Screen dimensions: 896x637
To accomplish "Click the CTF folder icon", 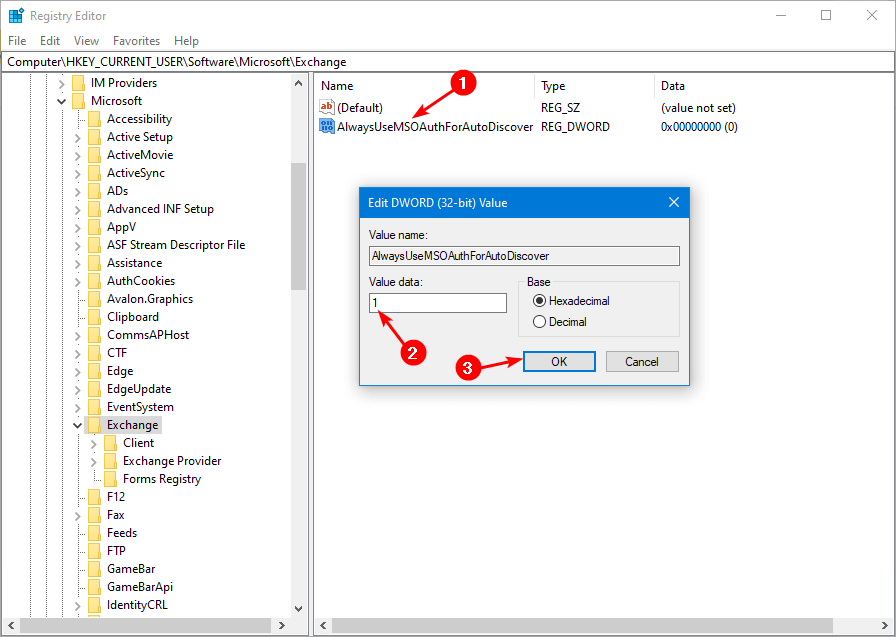I will coord(95,353).
